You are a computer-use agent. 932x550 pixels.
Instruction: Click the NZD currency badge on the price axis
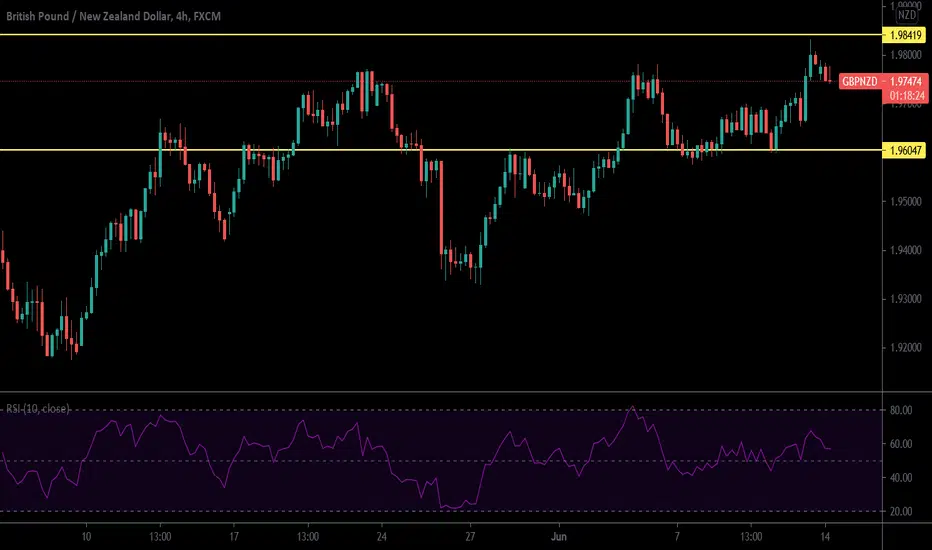click(x=906, y=15)
